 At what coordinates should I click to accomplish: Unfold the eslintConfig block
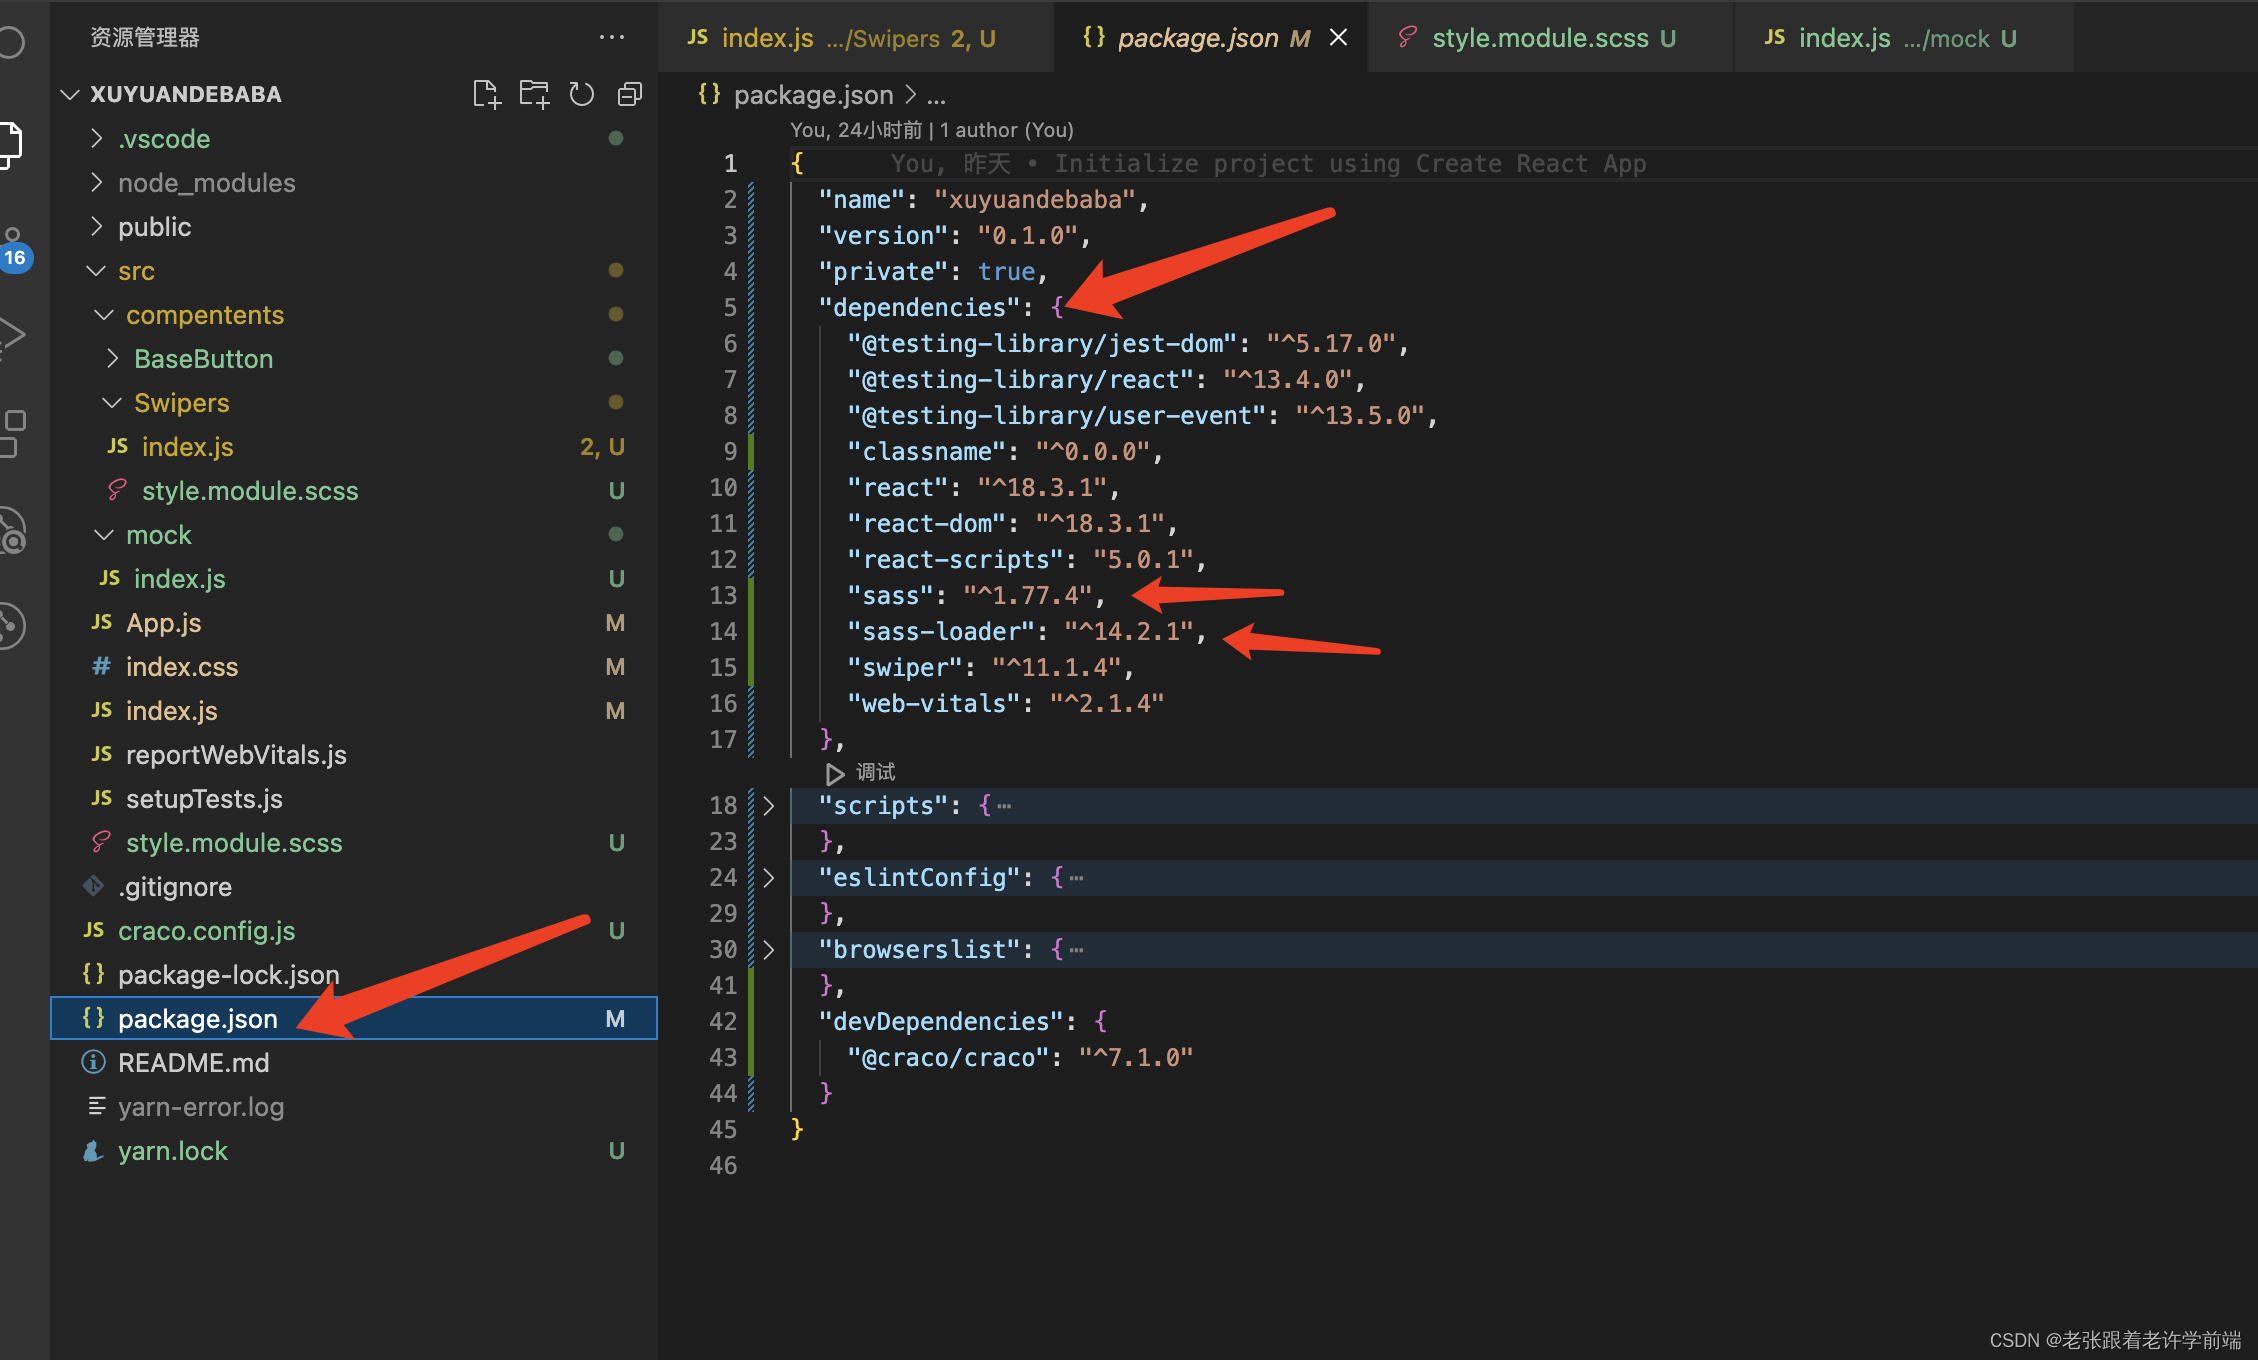[x=768, y=877]
